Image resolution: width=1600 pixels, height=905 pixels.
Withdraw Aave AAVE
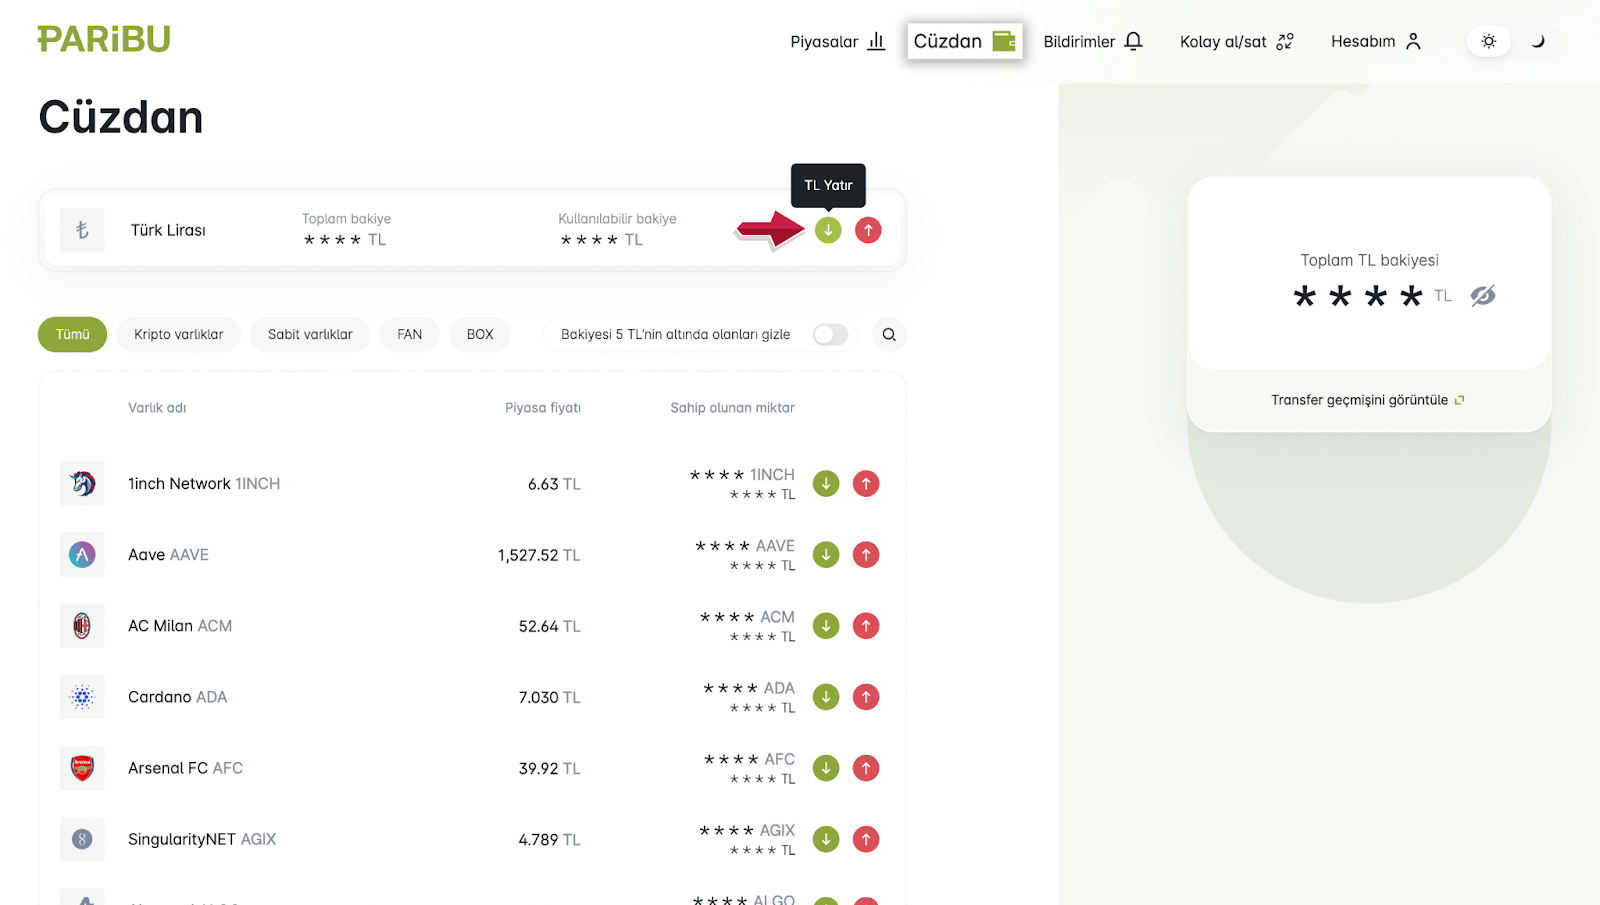(866, 555)
